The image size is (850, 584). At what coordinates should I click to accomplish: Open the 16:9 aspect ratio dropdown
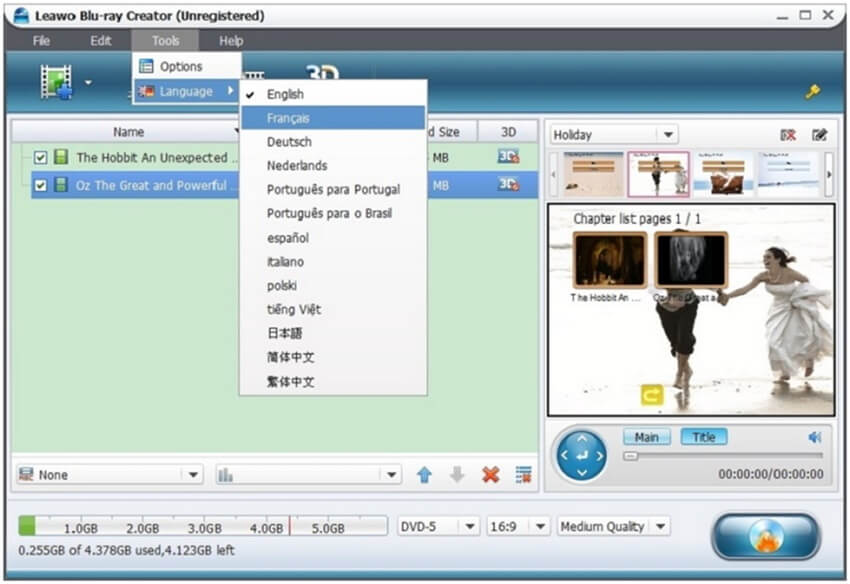tap(540, 527)
